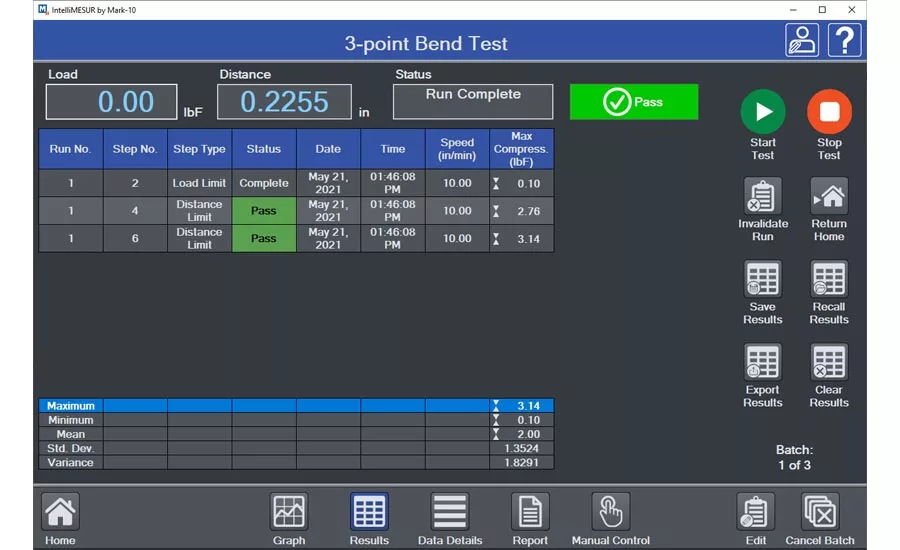Click the step number 4 cell
The width and height of the screenshot is (900, 550).
pyautogui.click(x=135, y=211)
